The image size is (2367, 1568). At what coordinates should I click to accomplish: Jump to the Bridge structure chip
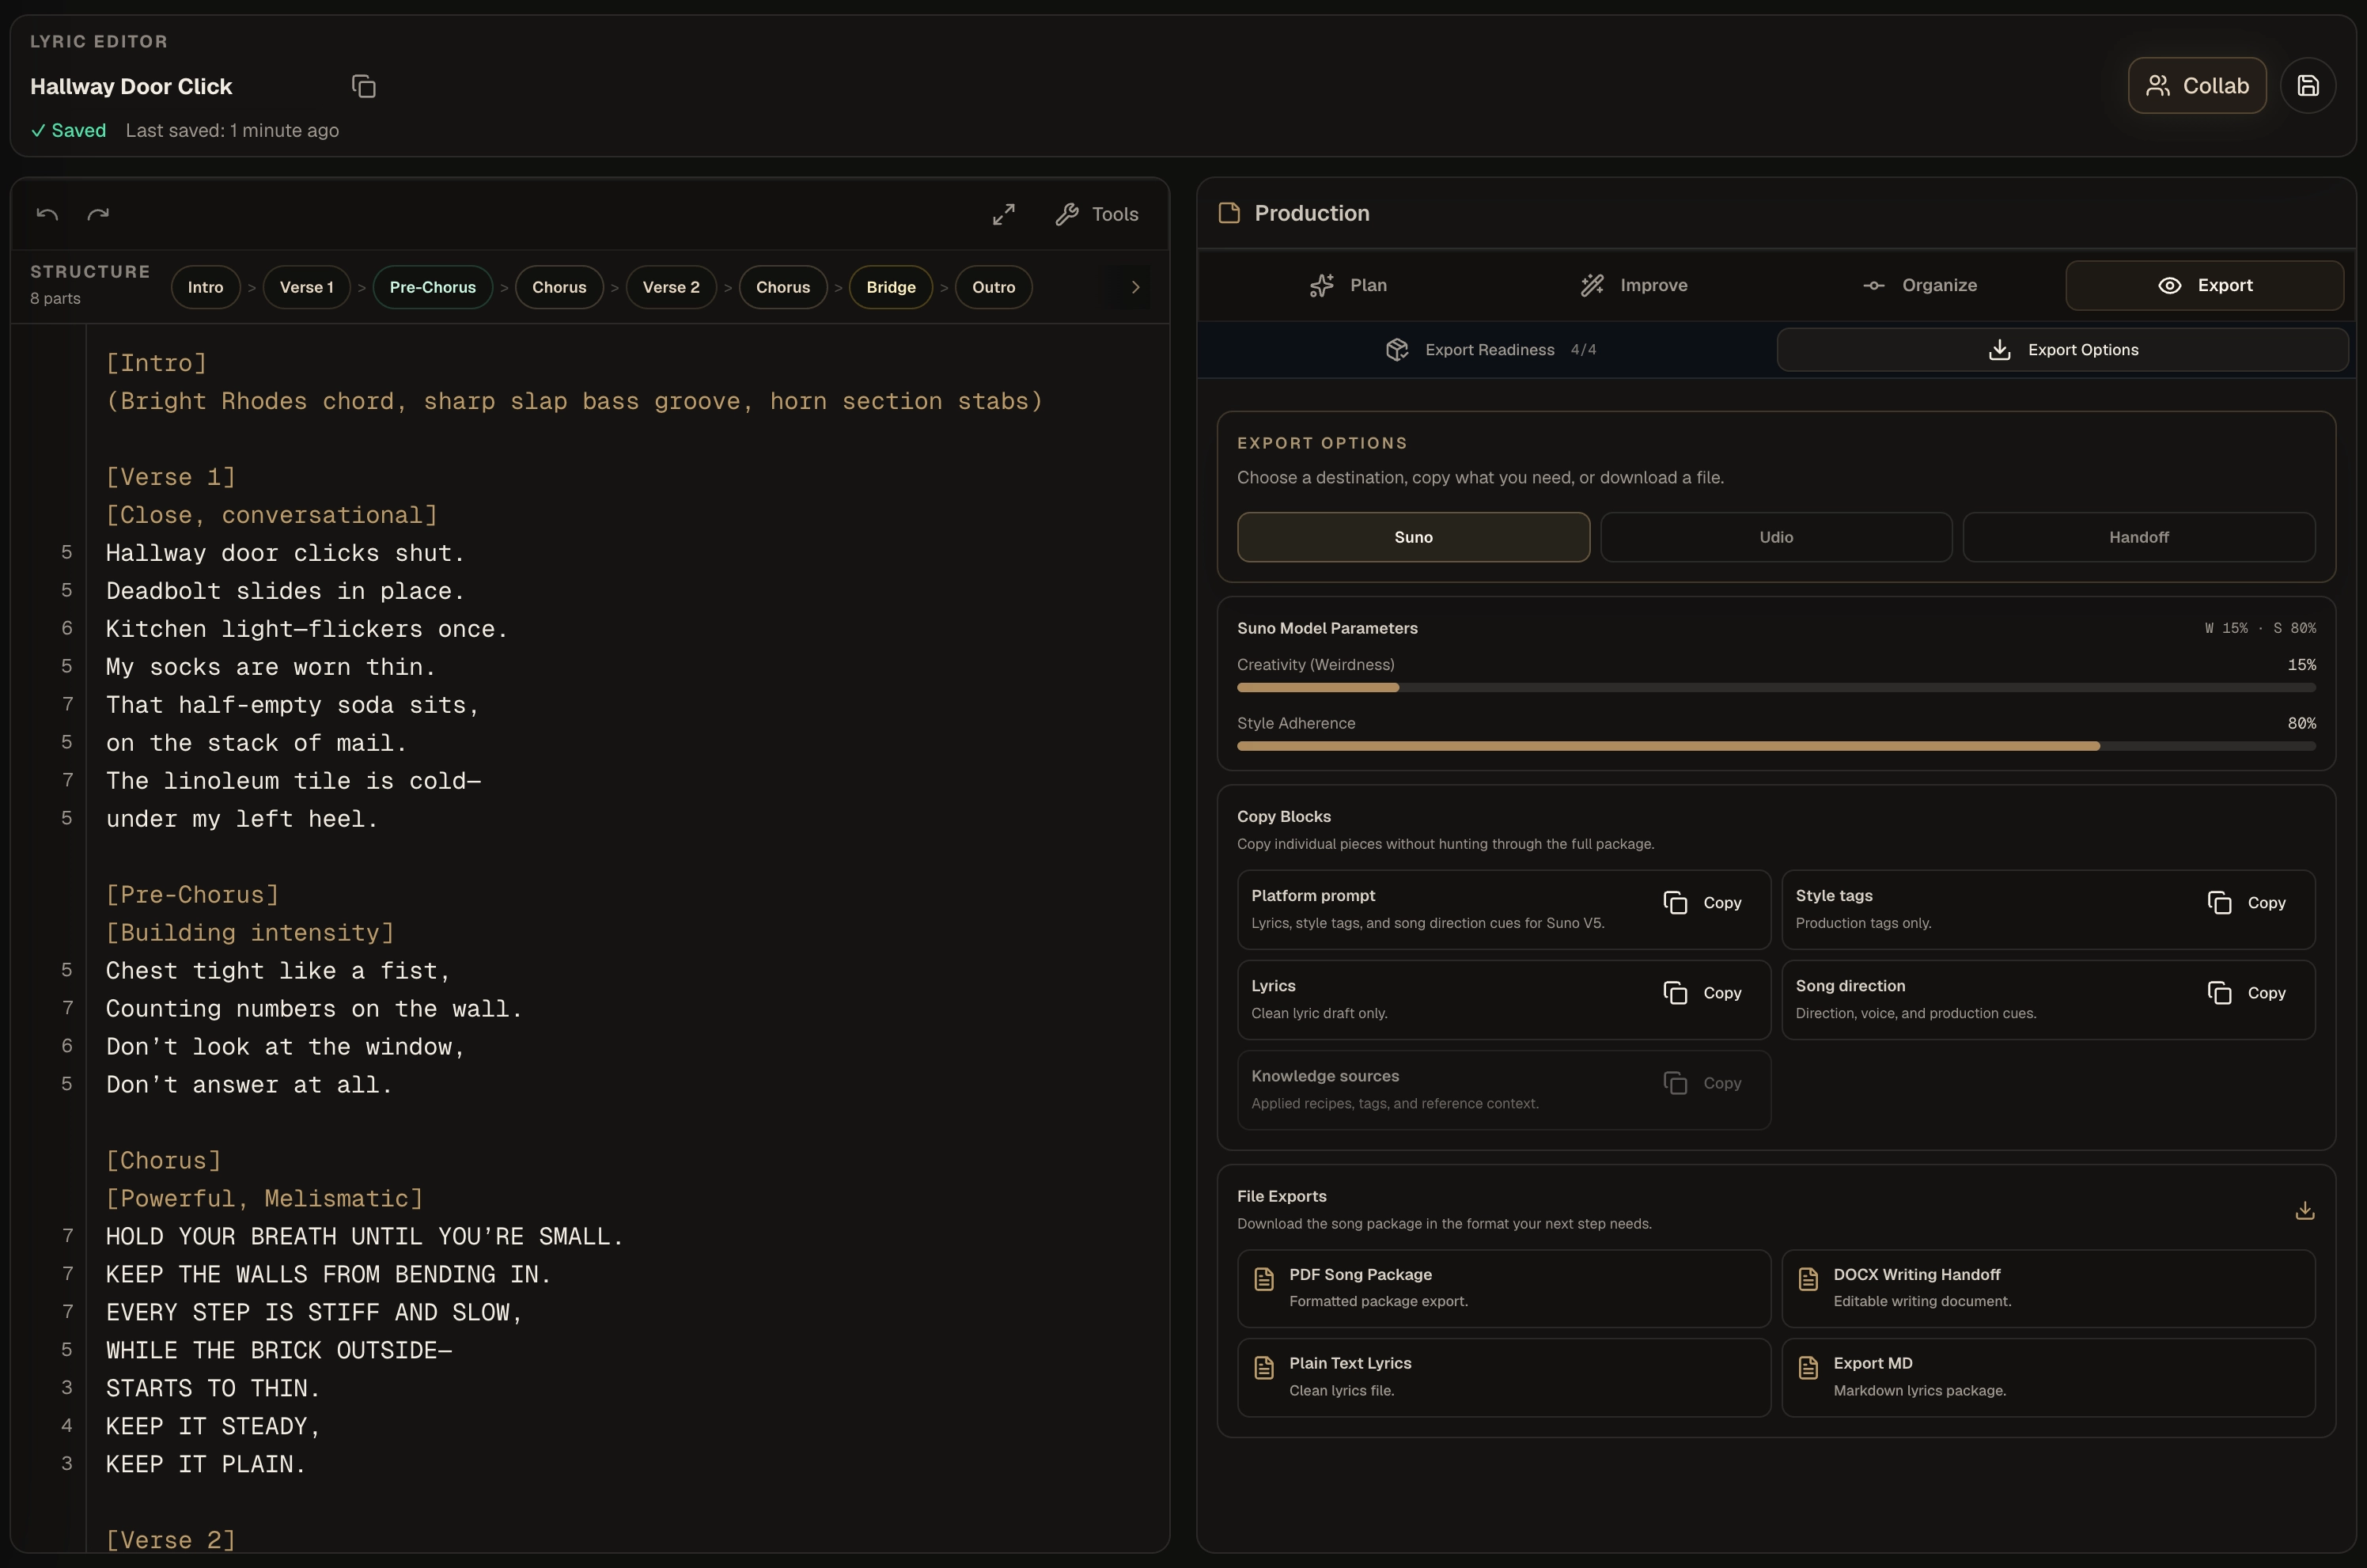890,287
